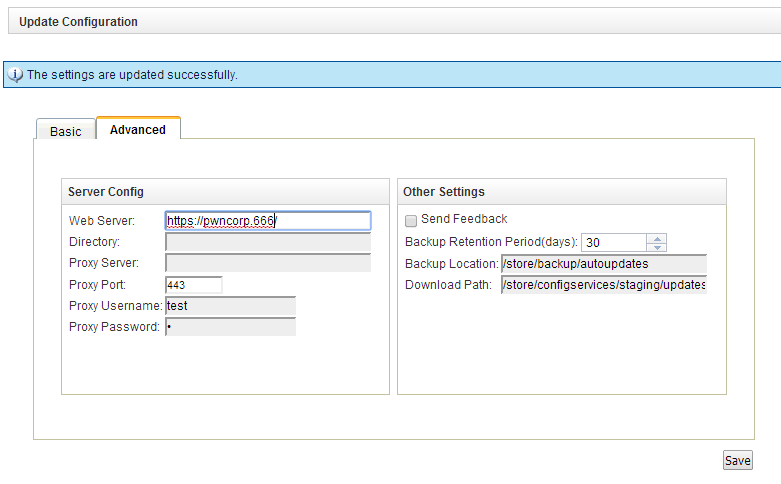The height and width of the screenshot is (484, 781).
Task: Switch to the Basic tab
Action: point(66,129)
